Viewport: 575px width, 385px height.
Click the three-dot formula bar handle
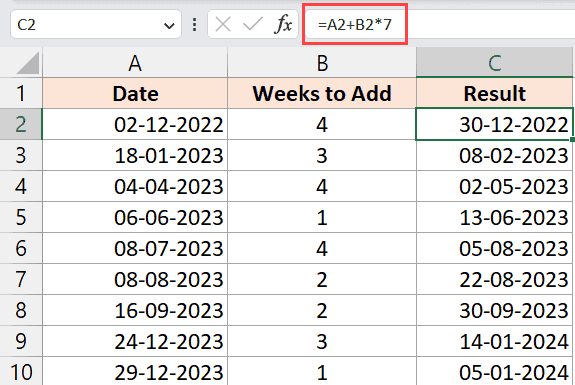(194, 25)
